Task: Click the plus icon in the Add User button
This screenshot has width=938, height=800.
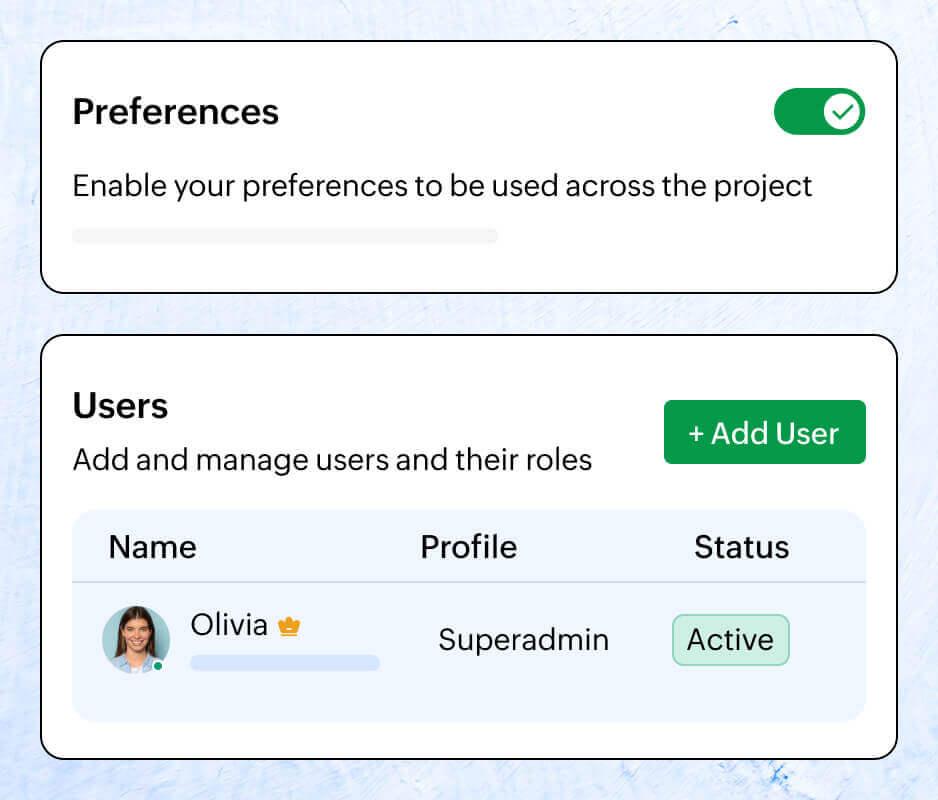Action: (695, 432)
